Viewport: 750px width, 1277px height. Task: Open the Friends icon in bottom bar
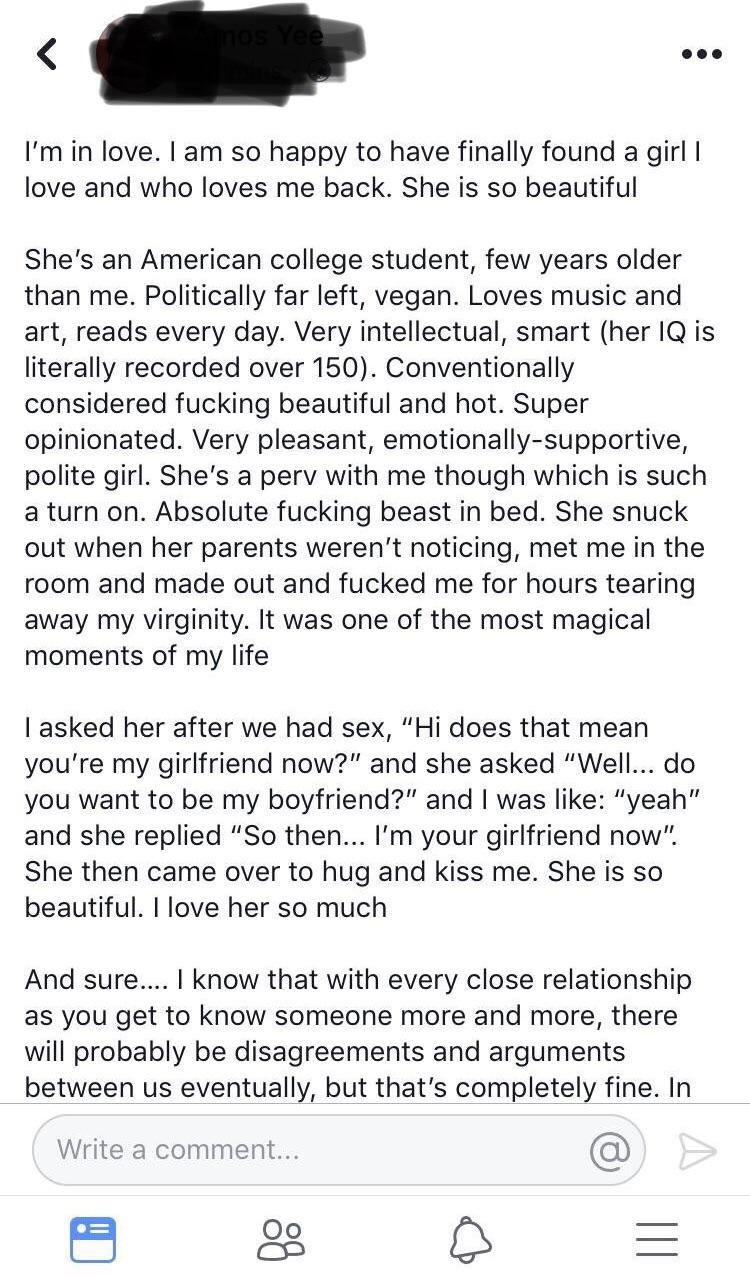pos(280,1238)
